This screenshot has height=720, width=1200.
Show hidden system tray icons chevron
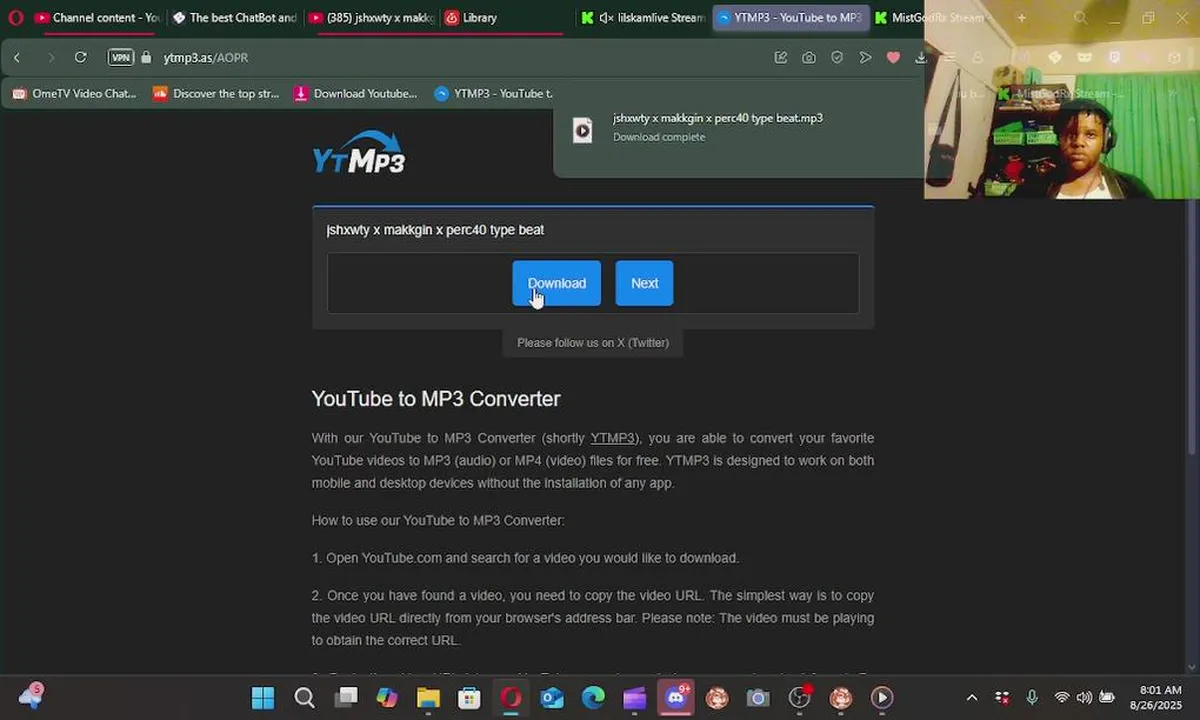click(x=971, y=698)
